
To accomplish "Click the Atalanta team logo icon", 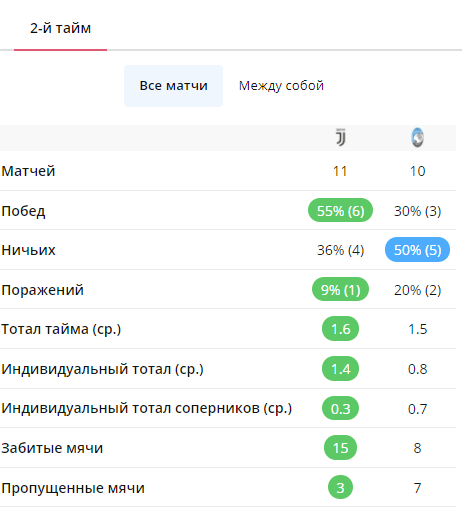I will tap(417, 137).
